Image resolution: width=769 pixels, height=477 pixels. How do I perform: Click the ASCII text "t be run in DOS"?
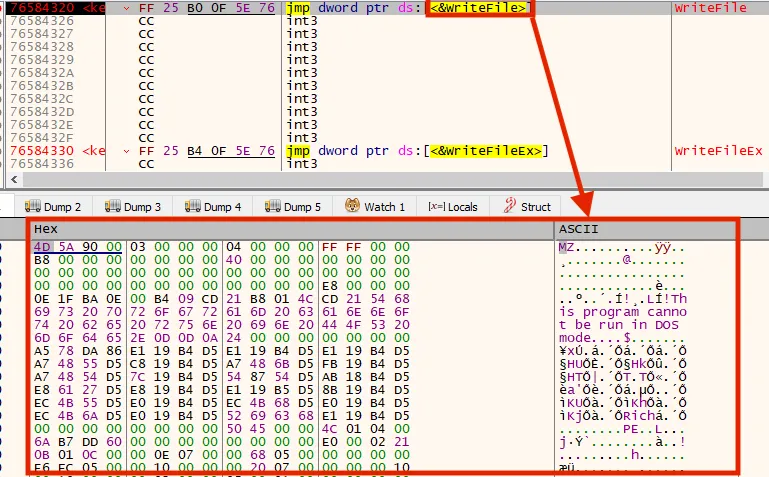619,325
